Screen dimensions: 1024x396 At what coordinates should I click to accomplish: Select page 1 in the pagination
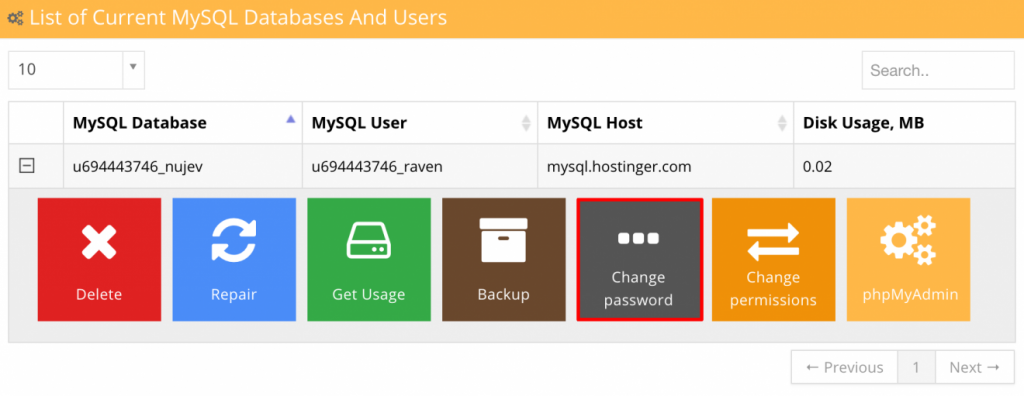(x=916, y=367)
